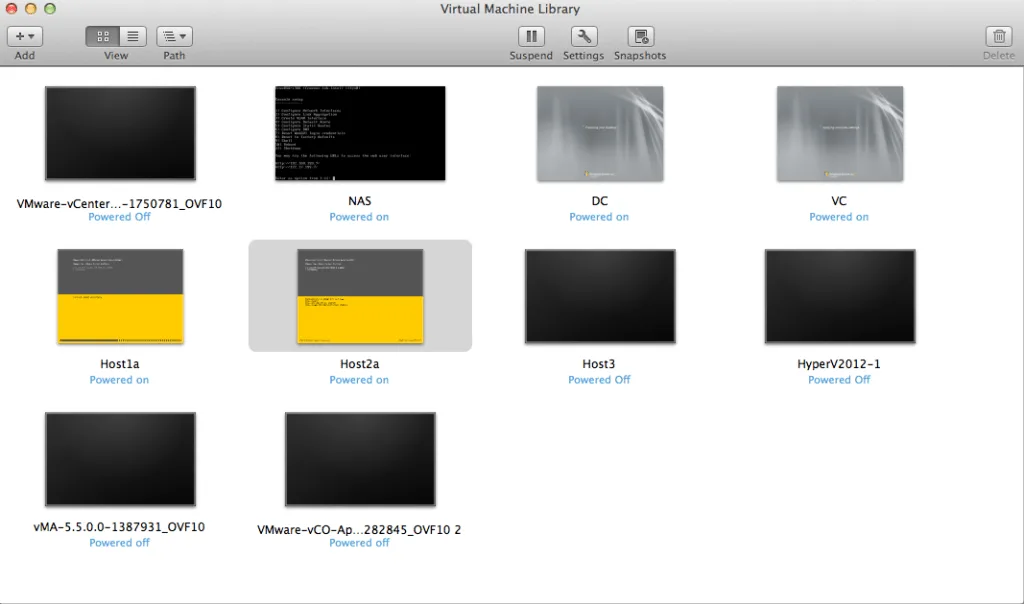Open the Add virtual machine dropdown

point(25,37)
